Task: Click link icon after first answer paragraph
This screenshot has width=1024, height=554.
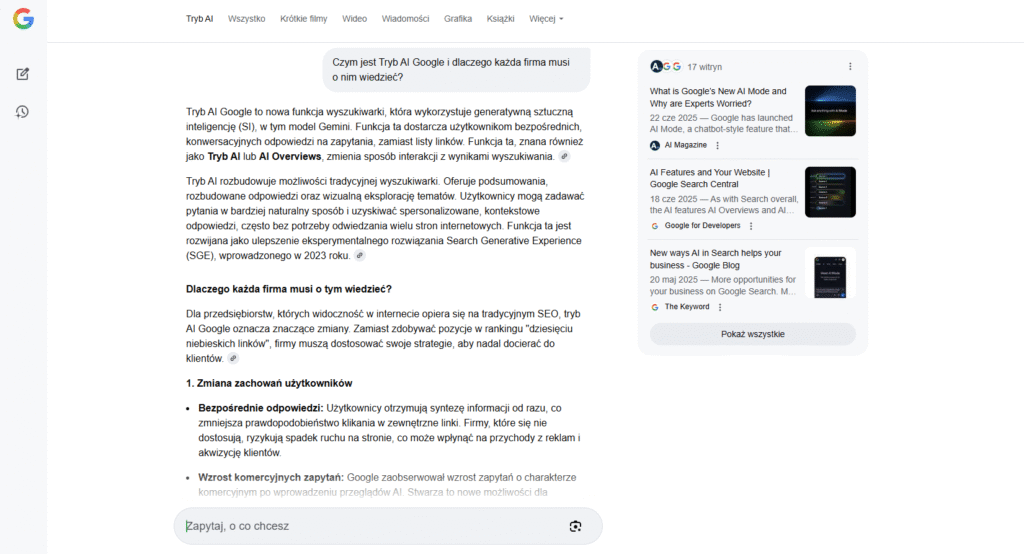Action: (564, 157)
